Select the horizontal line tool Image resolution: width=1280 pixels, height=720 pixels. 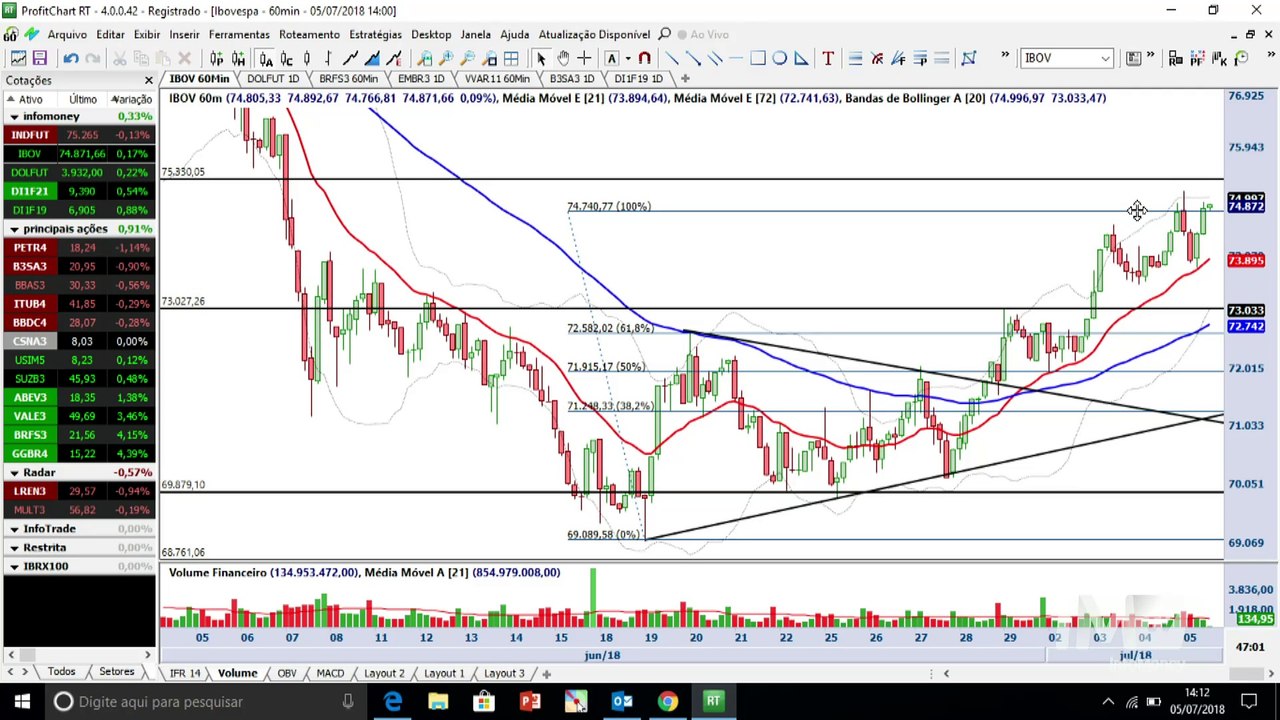pos(737,59)
